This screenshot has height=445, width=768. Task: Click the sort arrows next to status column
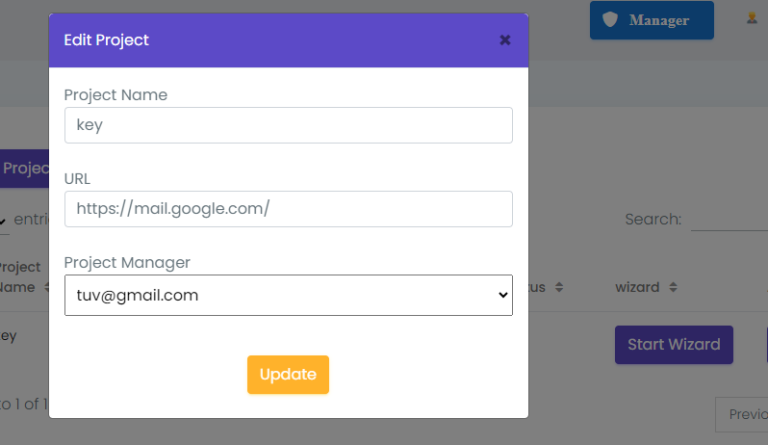(559, 287)
